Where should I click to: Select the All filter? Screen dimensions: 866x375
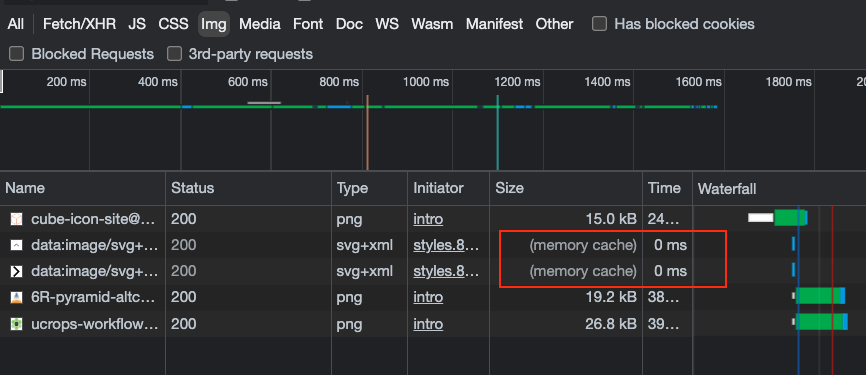pyautogui.click(x=15, y=24)
